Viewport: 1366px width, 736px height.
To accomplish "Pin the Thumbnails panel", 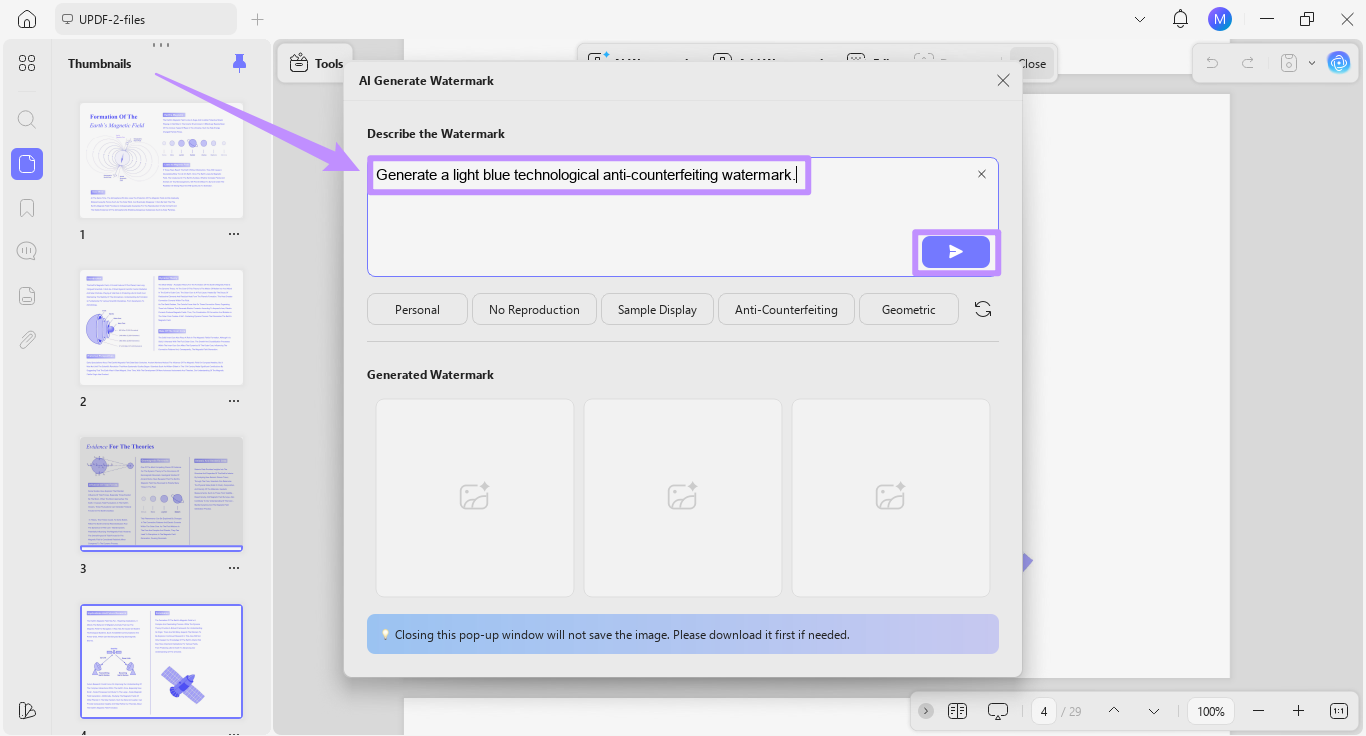I will [x=238, y=63].
